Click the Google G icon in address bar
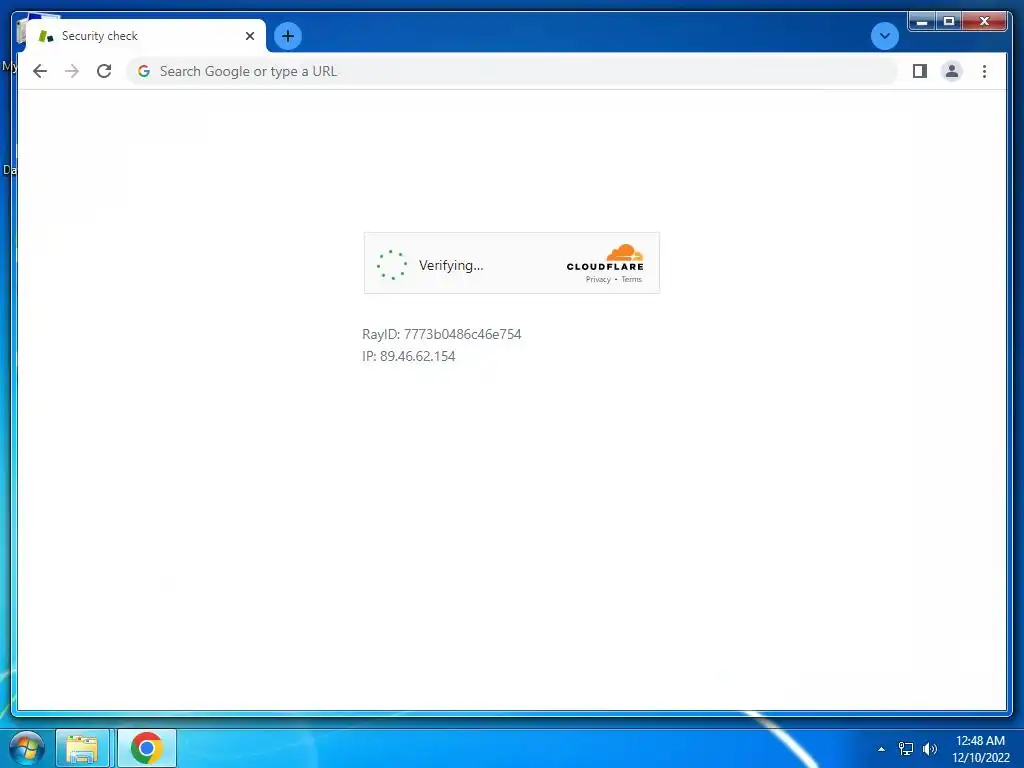The width and height of the screenshot is (1024, 768). (144, 71)
